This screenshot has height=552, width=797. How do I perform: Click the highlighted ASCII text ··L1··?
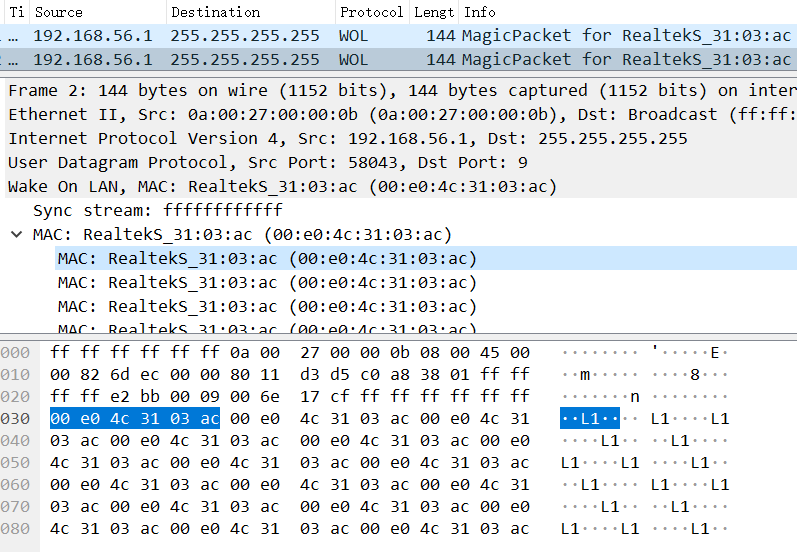pos(589,418)
